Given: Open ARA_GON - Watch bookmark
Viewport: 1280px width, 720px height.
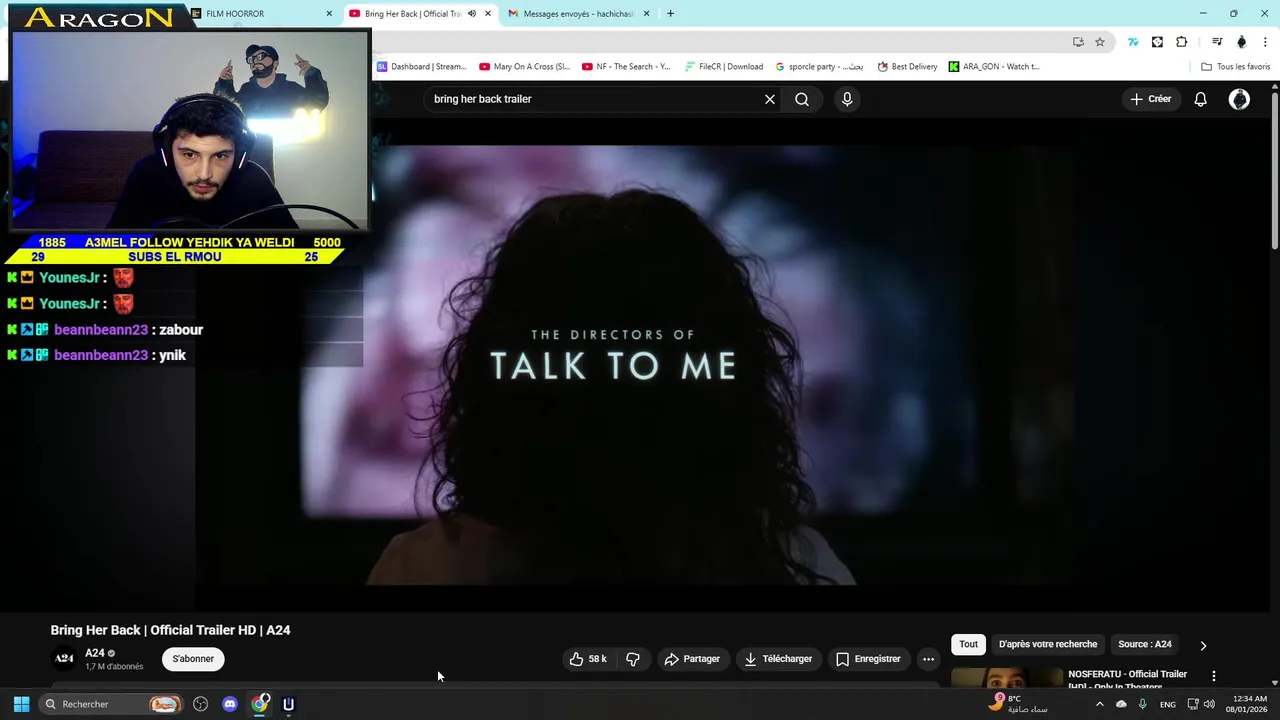Looking at the screenshot, I should coord(994,67).
